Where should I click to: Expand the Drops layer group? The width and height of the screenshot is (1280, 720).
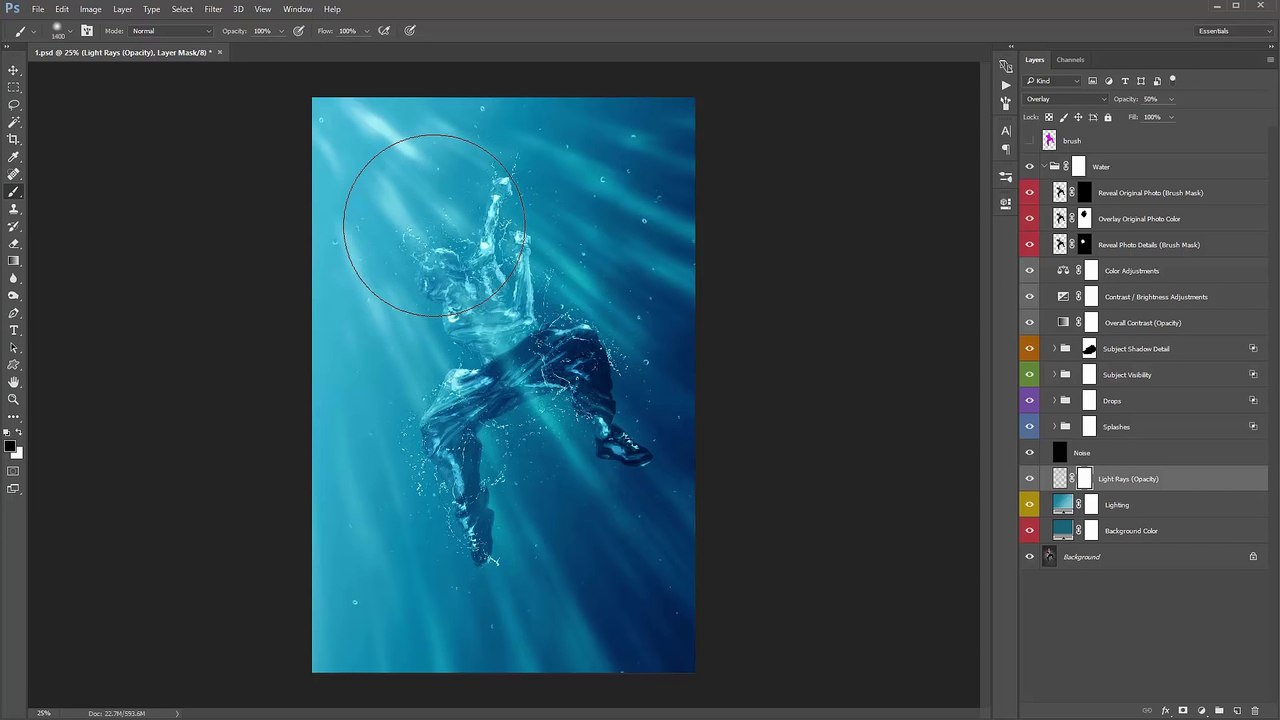(x=1053, y=401)
